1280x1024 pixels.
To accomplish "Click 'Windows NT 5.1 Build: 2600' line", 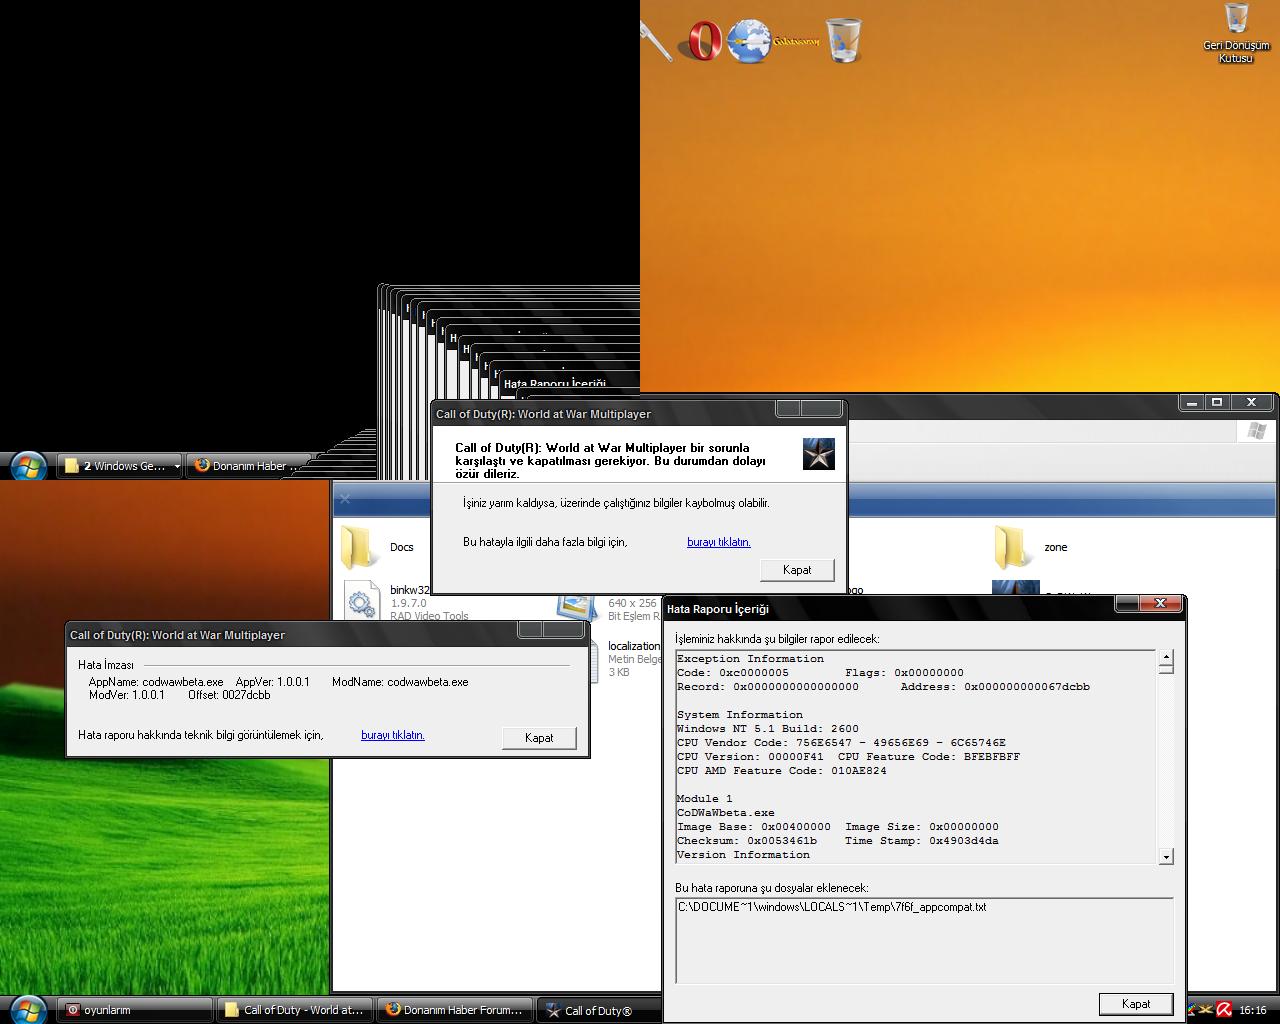I will [x=767, y=729].
